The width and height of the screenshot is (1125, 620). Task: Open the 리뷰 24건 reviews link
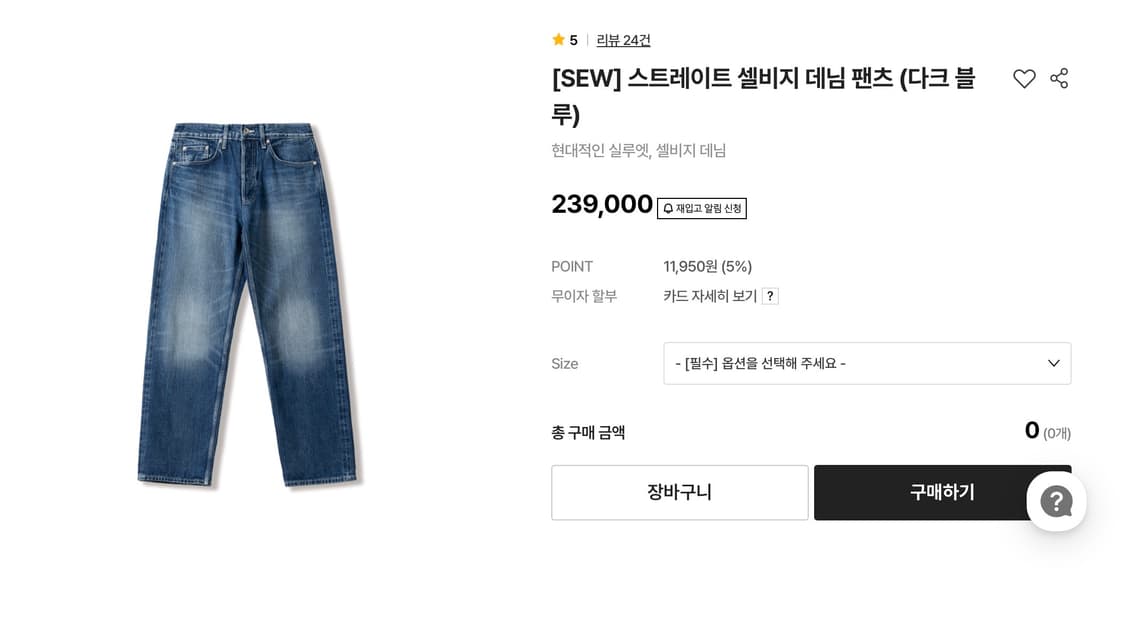tap(623, 40)
